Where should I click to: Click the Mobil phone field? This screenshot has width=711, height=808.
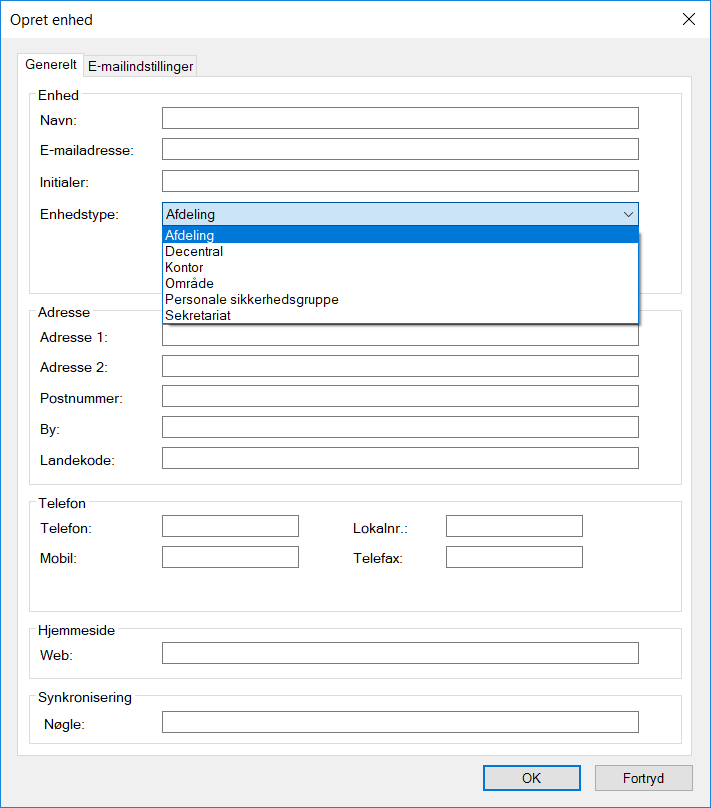coord(230,557)
